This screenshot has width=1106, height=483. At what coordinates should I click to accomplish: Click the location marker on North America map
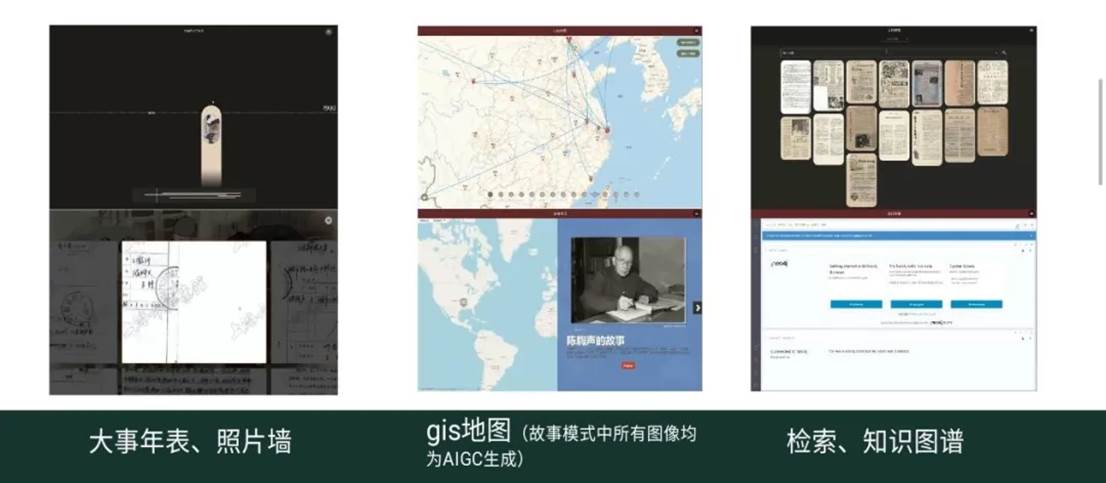point(462,299)
